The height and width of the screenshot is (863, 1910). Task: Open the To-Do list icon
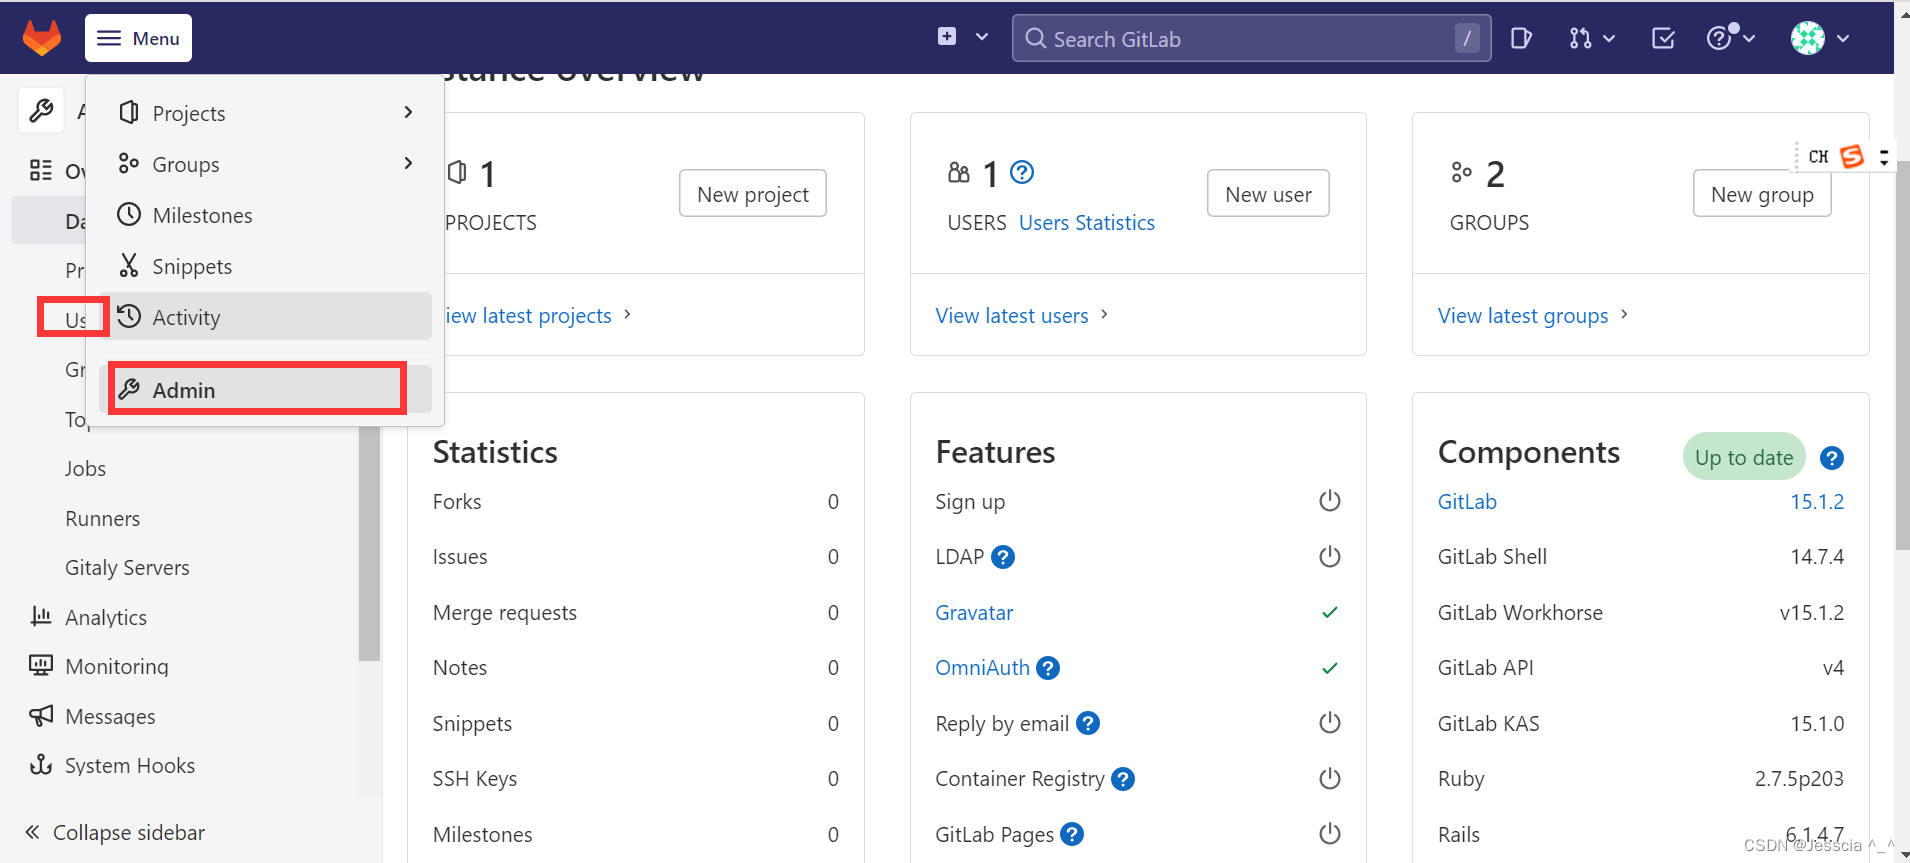pyautogui.click(x=1664, y=38)
